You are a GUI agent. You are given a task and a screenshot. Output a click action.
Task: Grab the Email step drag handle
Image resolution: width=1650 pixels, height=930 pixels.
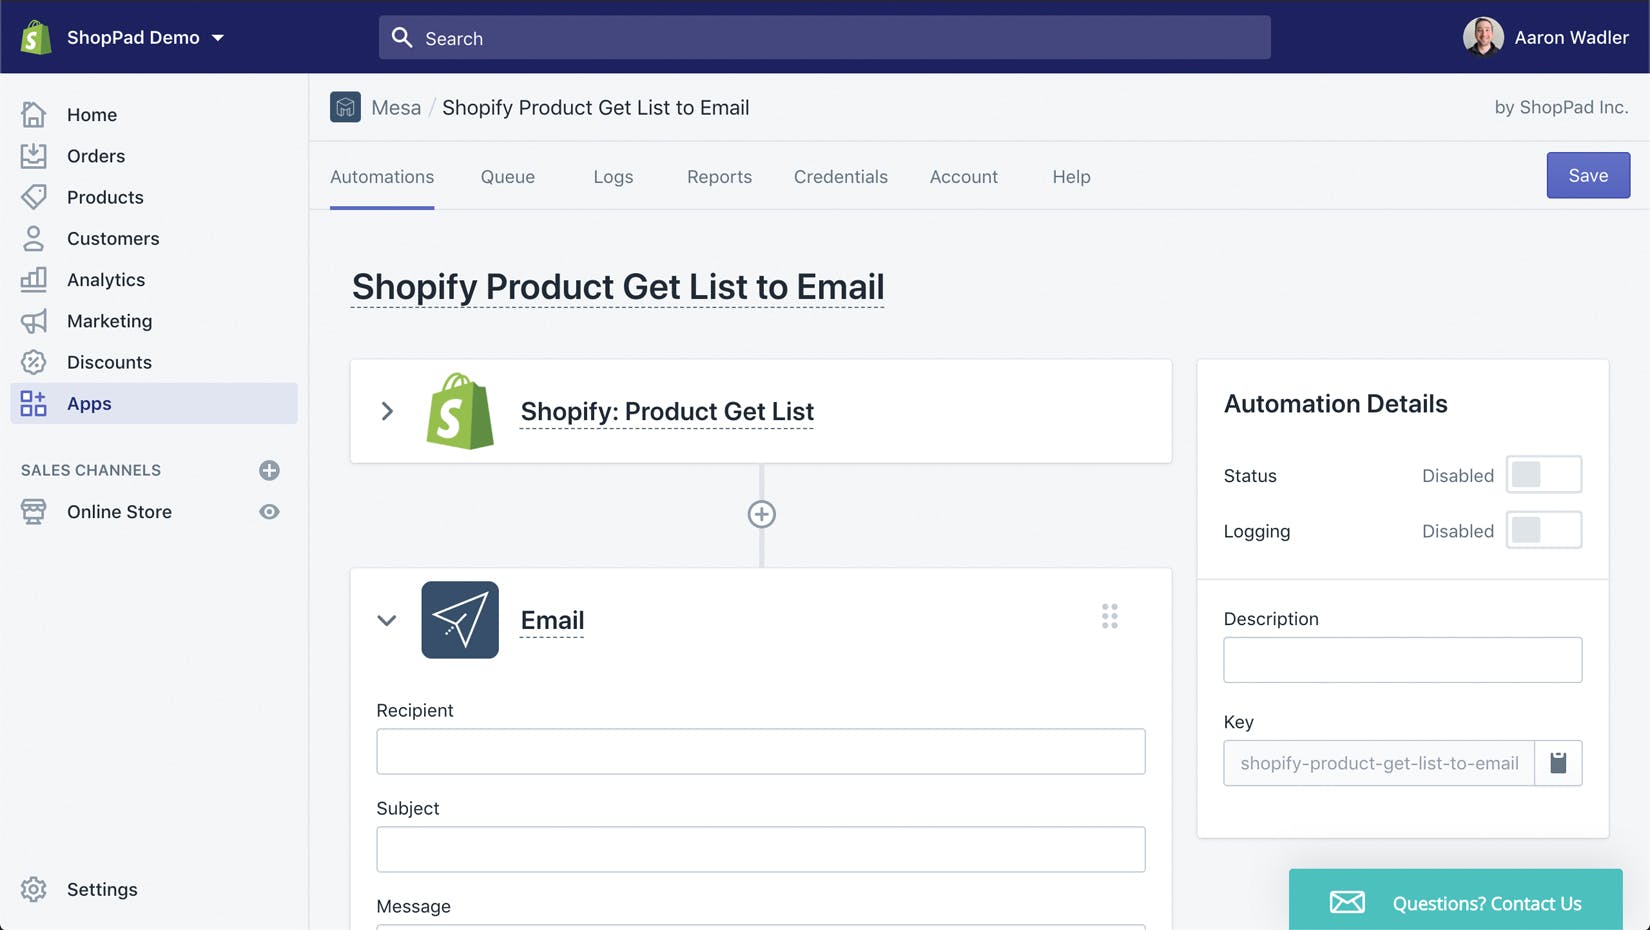click(x=1110, y=616)
